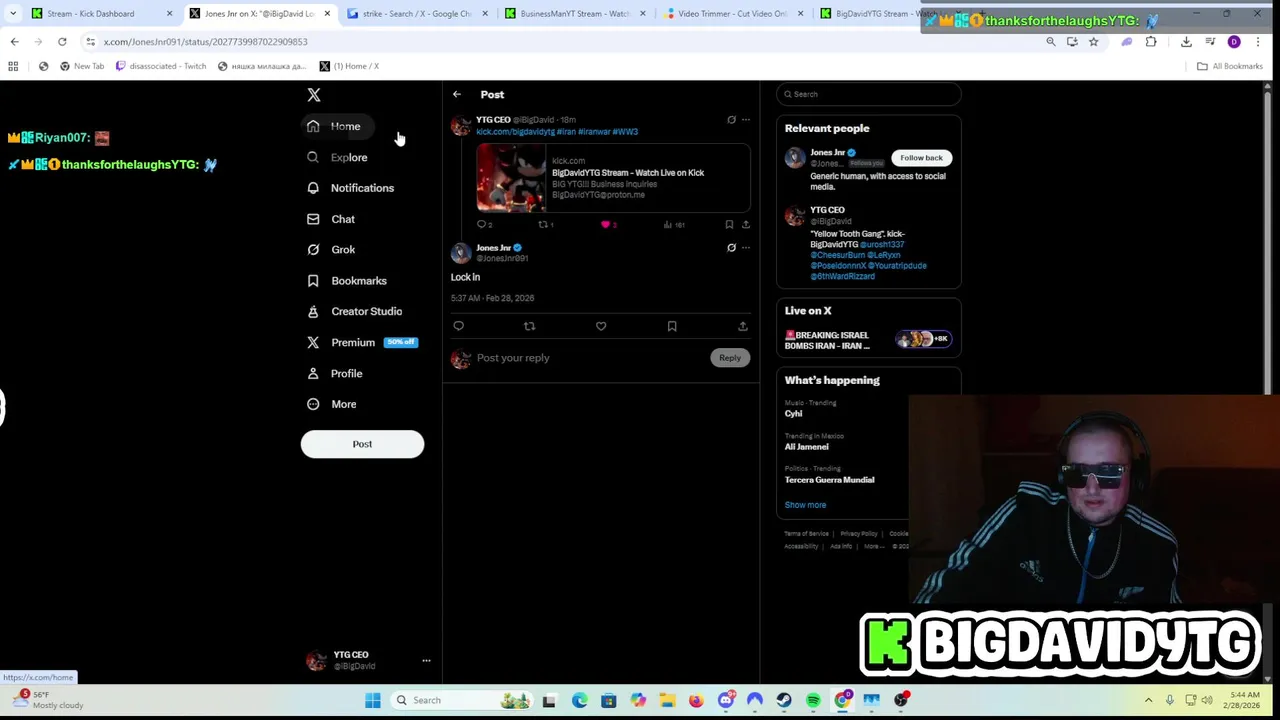Switch to strike - Search / X tab
1280x720 pixels.
pyautogui.click(x=417, y=14)
